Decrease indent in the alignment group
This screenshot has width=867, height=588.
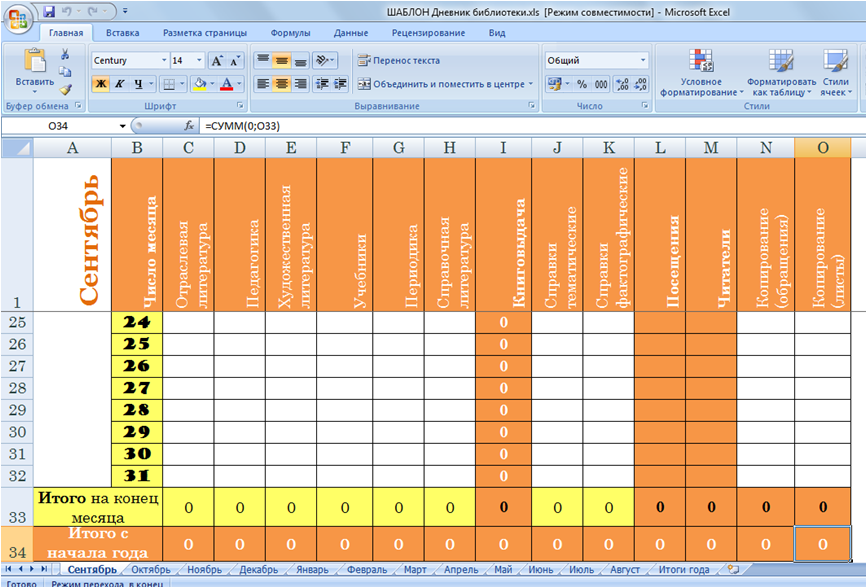(322, 84)
